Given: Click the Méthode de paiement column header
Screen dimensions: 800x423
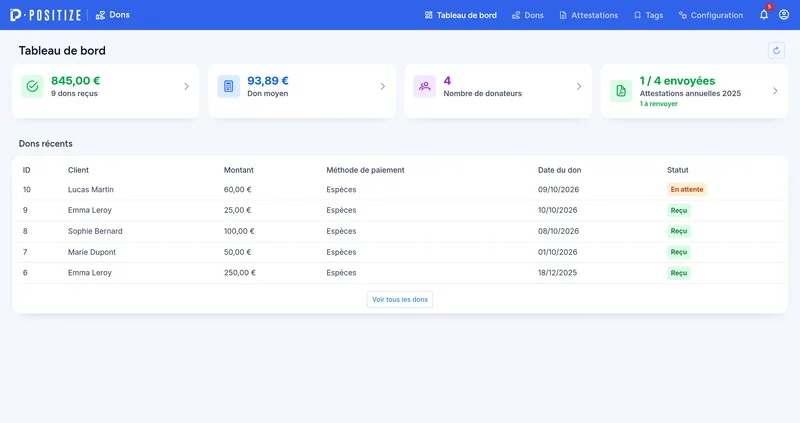Looking at the screenshot, I should pos(365,170).
